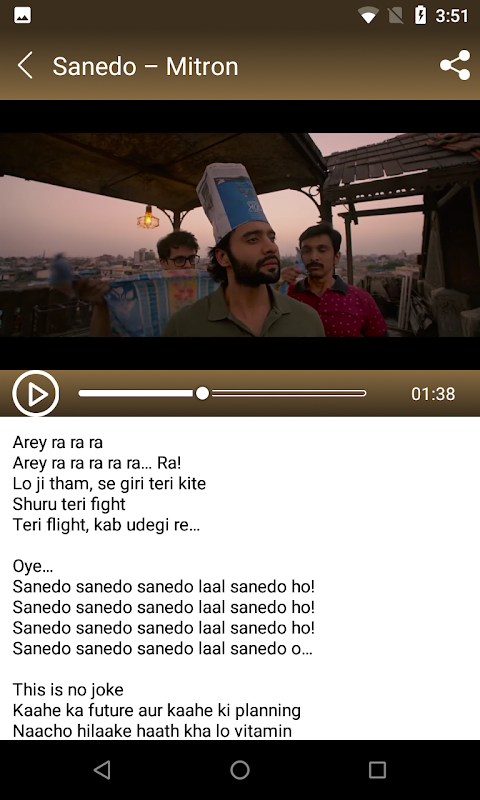Tap the share icon
This screenshot has width=480, height=800.
click(455, 65)
